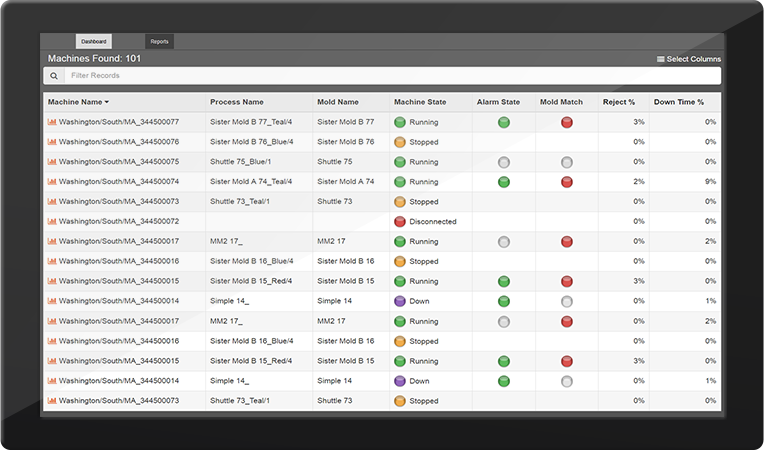Image resolution: width=764 pixels, height=450 pixels.
Task: Click the 3% Reject value for MA_344500077
Action: click(639, 122)
